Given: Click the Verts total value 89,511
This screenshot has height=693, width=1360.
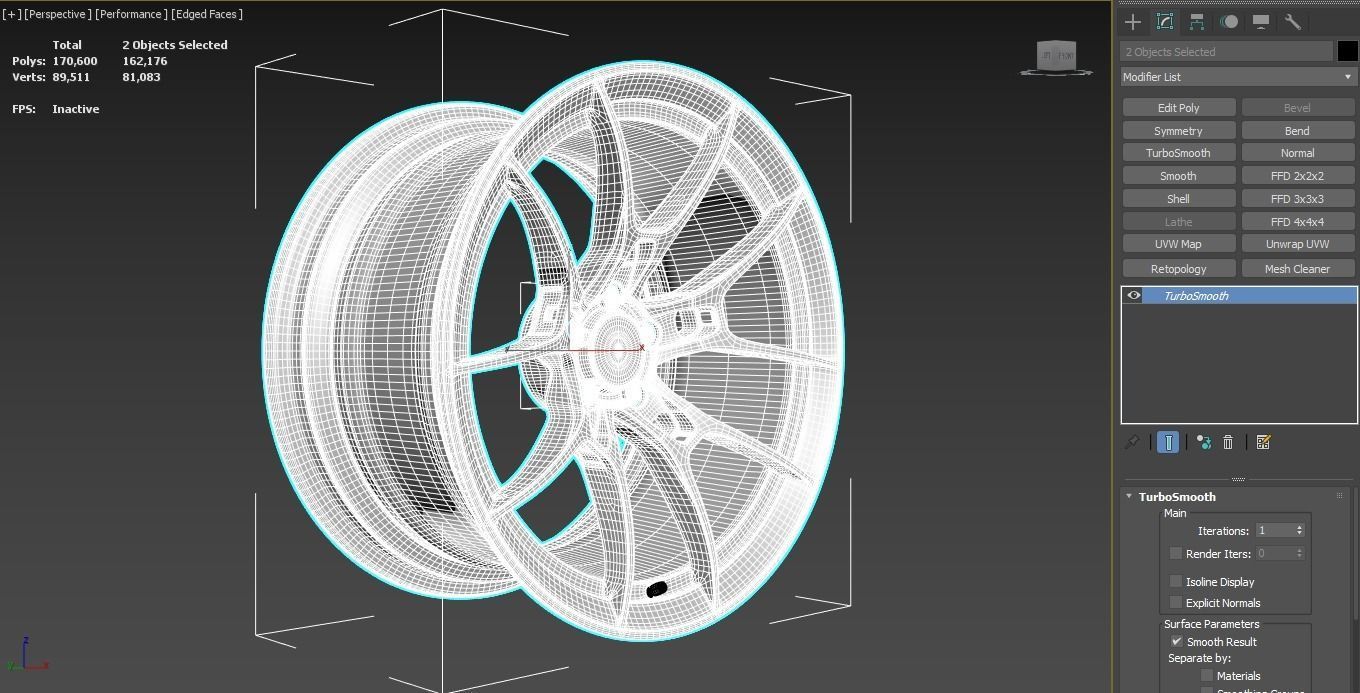Looking at the screenshot, I should (71, 77).
